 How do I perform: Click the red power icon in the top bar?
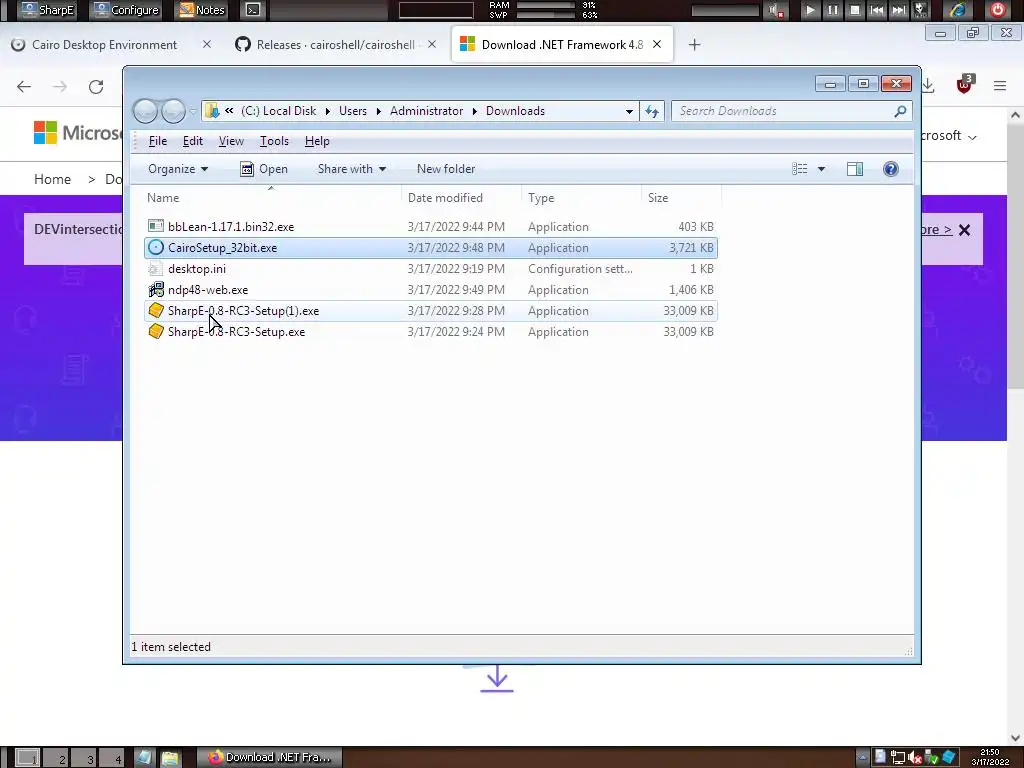coord(998,10)
